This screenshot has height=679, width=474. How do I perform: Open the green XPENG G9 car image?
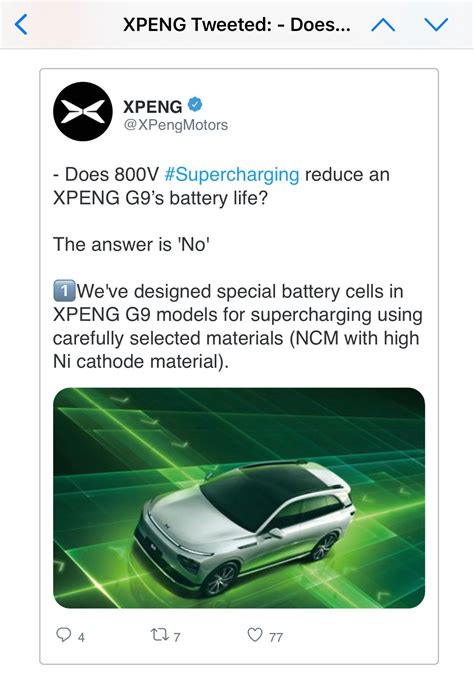click(239, 498)
